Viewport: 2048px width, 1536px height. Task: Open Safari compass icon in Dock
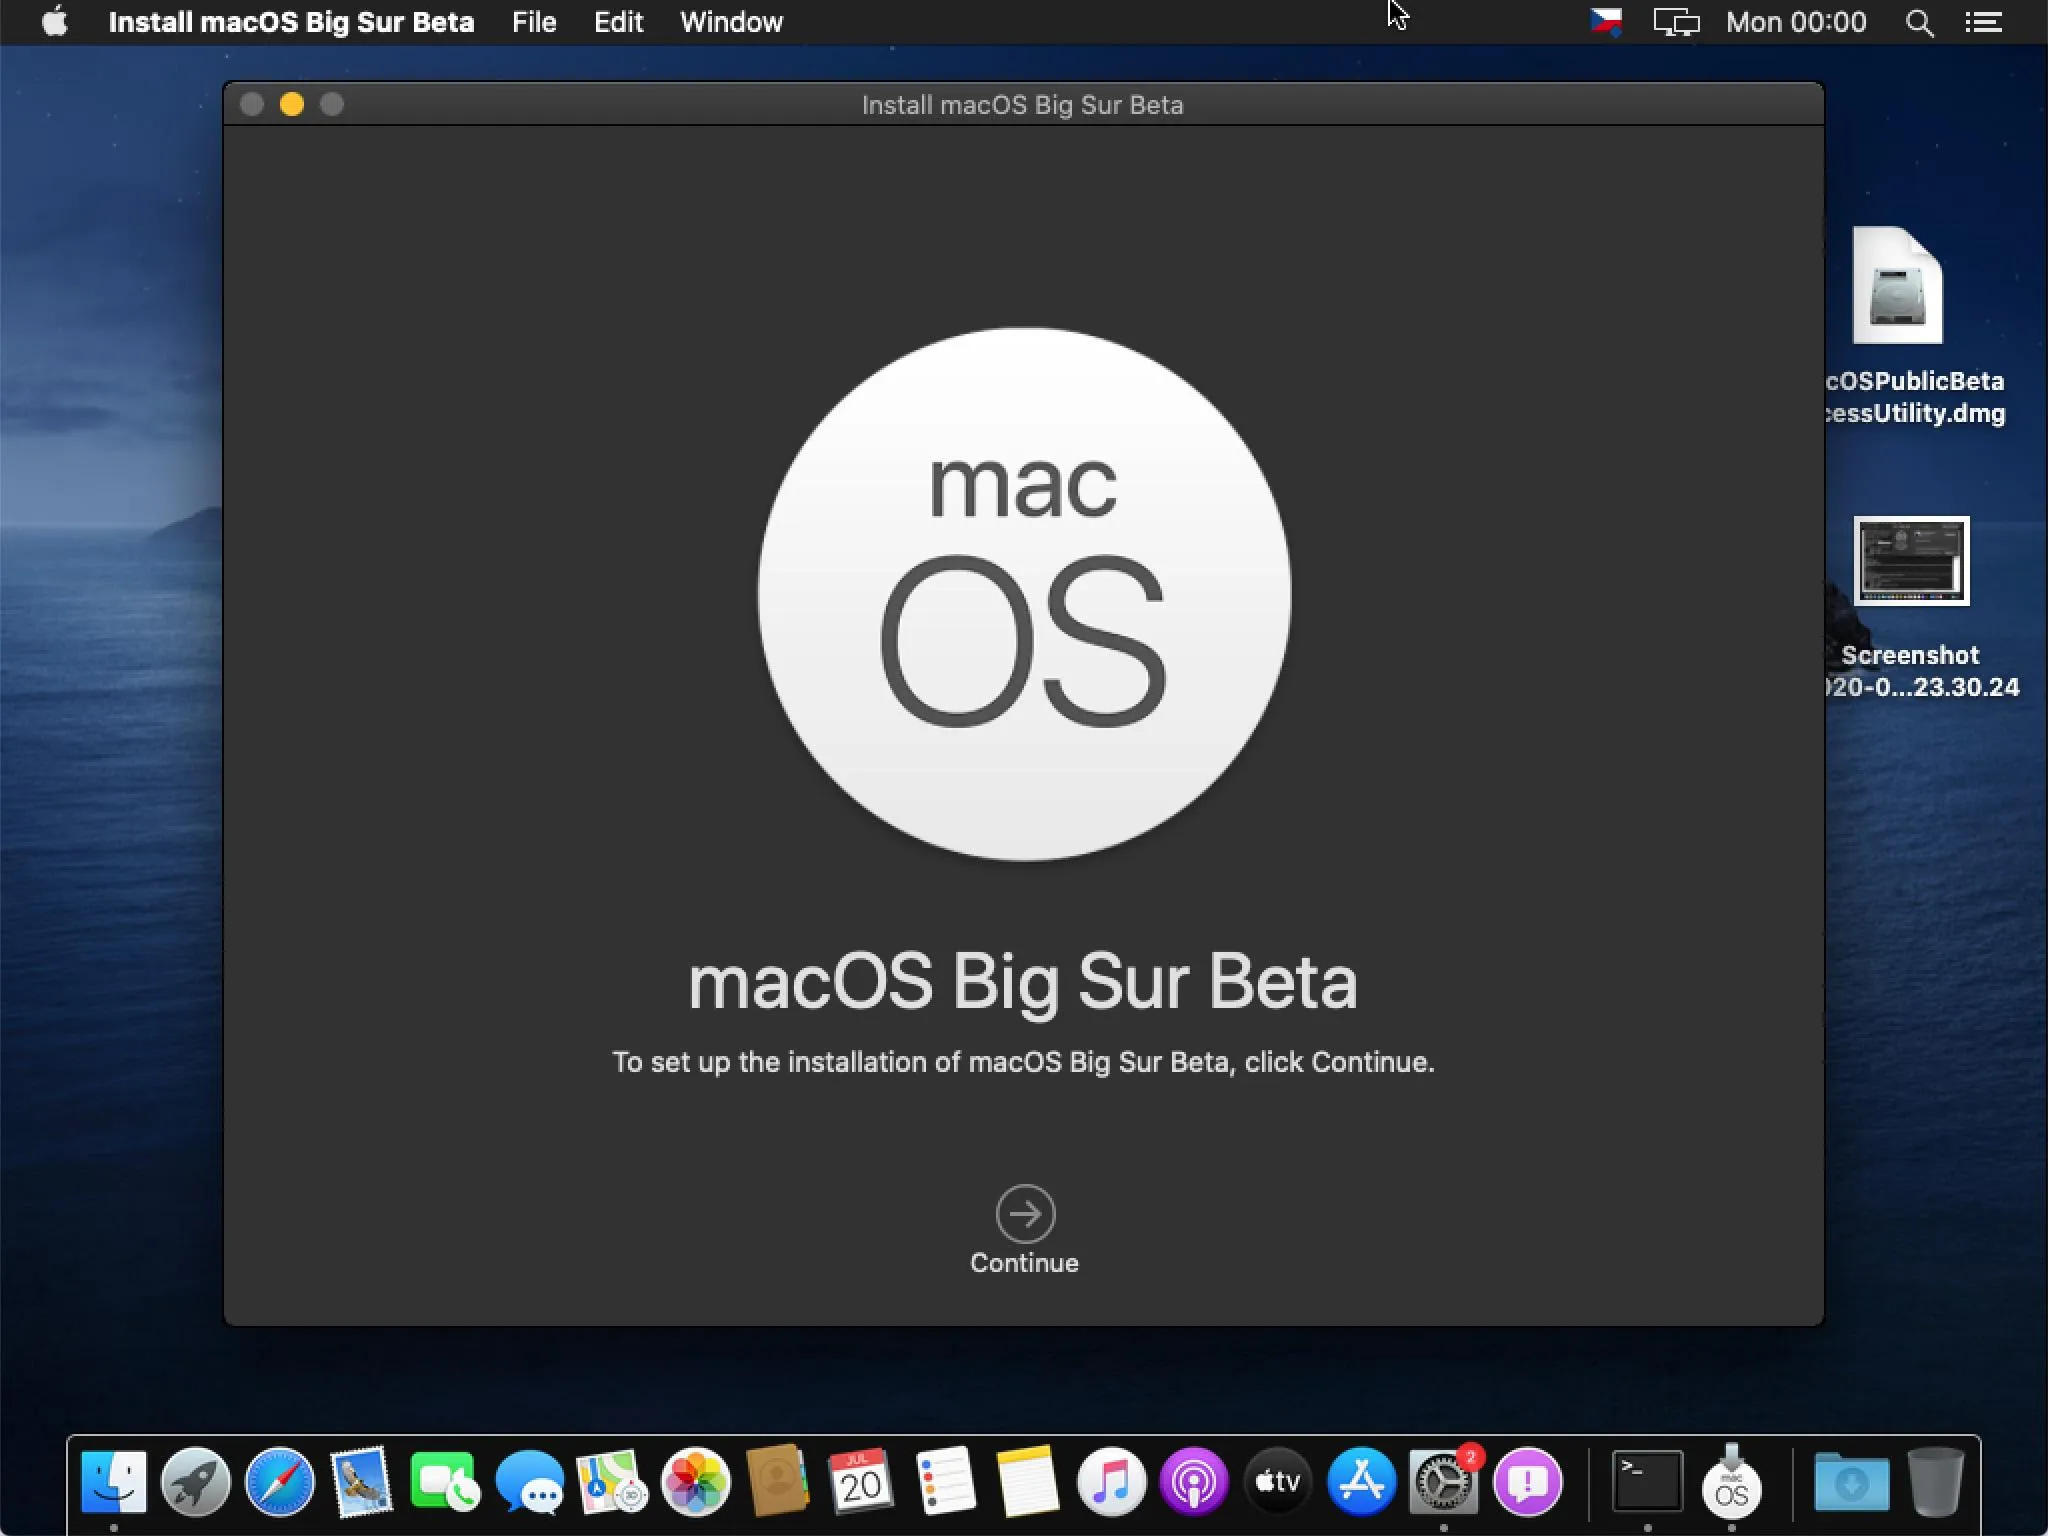[x=280, y=1481]
